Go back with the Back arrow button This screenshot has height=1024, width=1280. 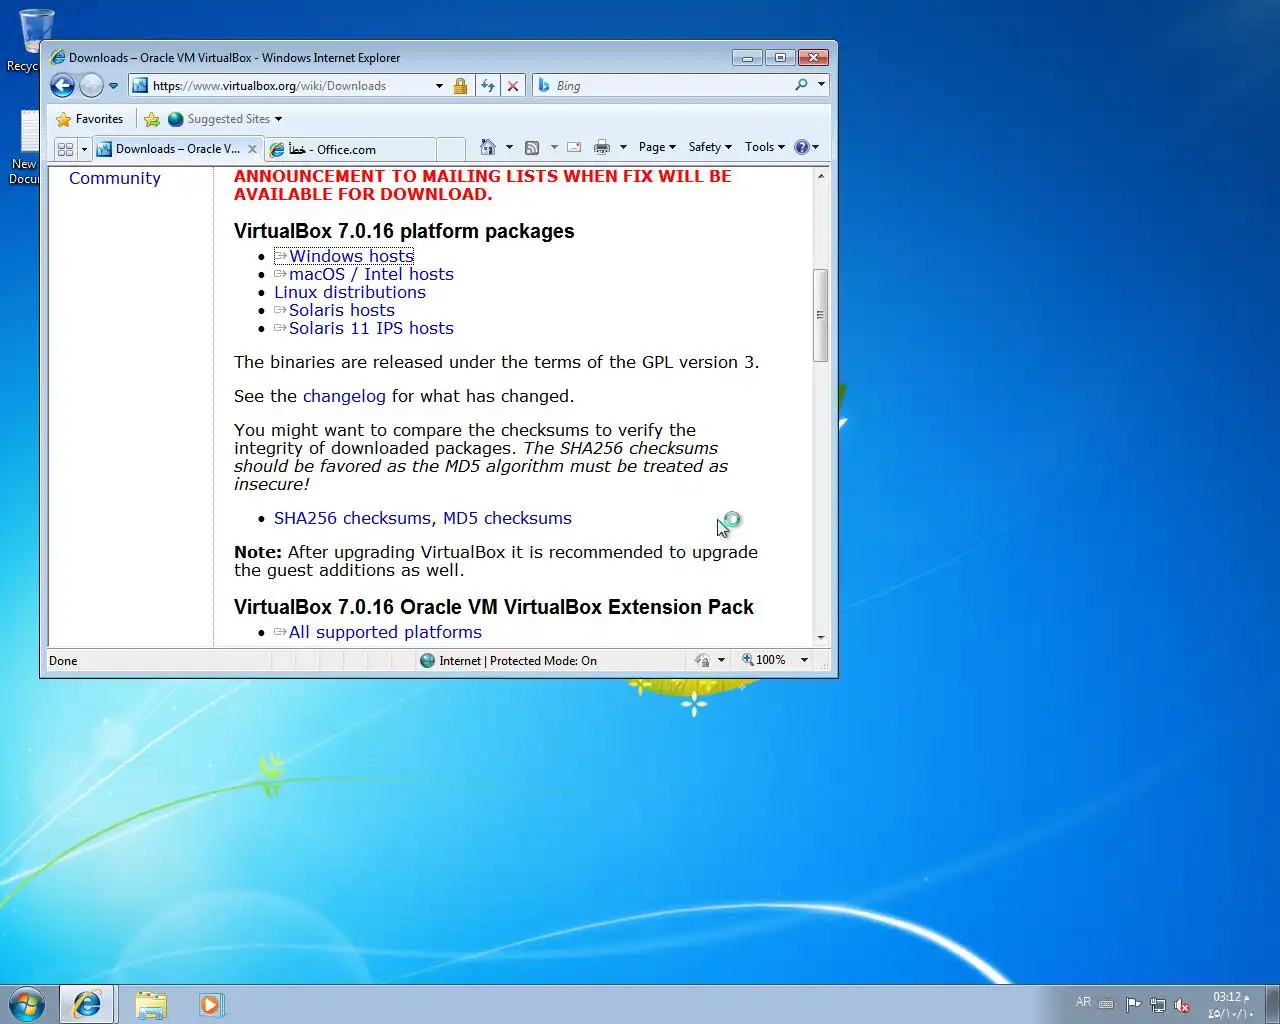[62, 86]
